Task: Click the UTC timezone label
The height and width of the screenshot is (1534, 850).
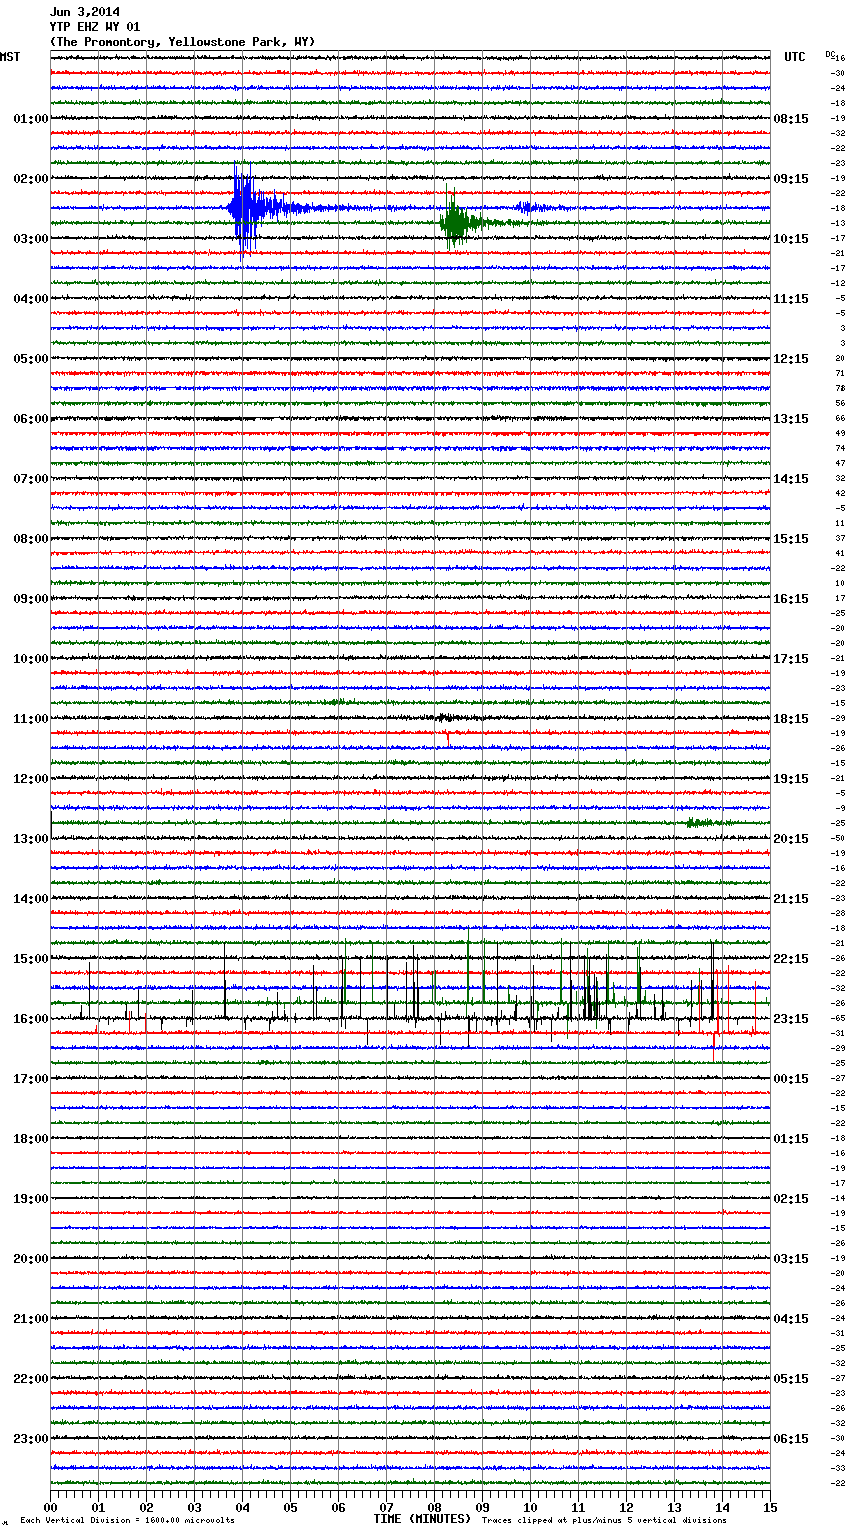Action: [795, 57]
